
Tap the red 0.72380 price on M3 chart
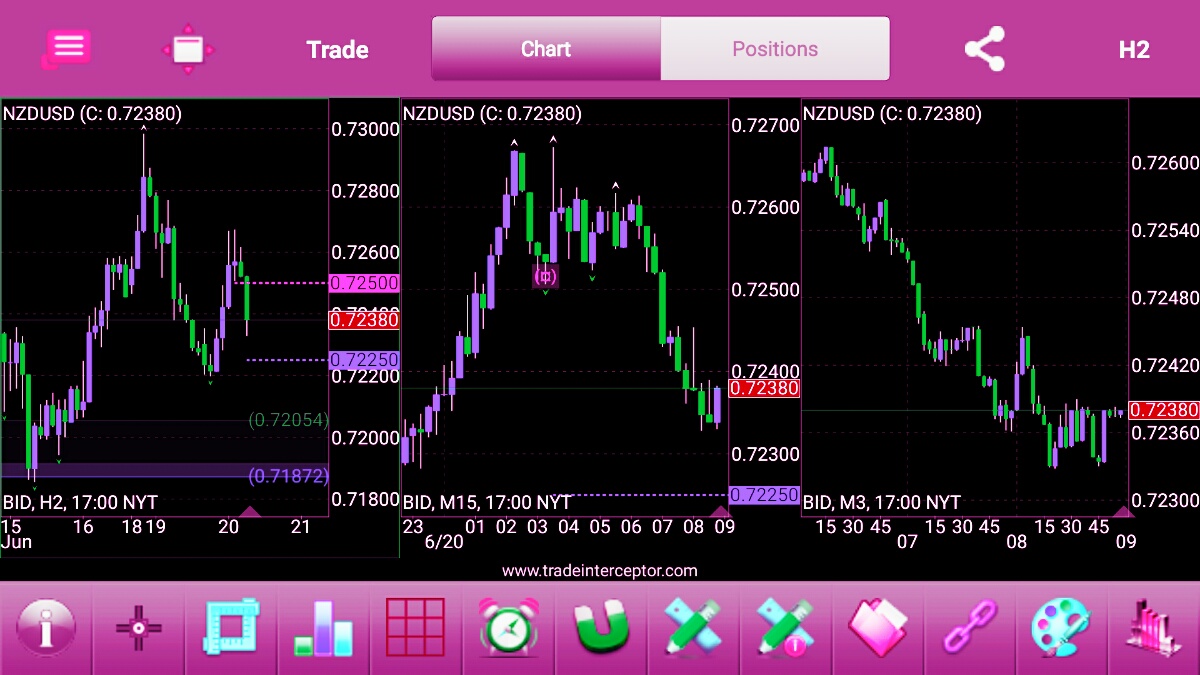(1164, 410)
